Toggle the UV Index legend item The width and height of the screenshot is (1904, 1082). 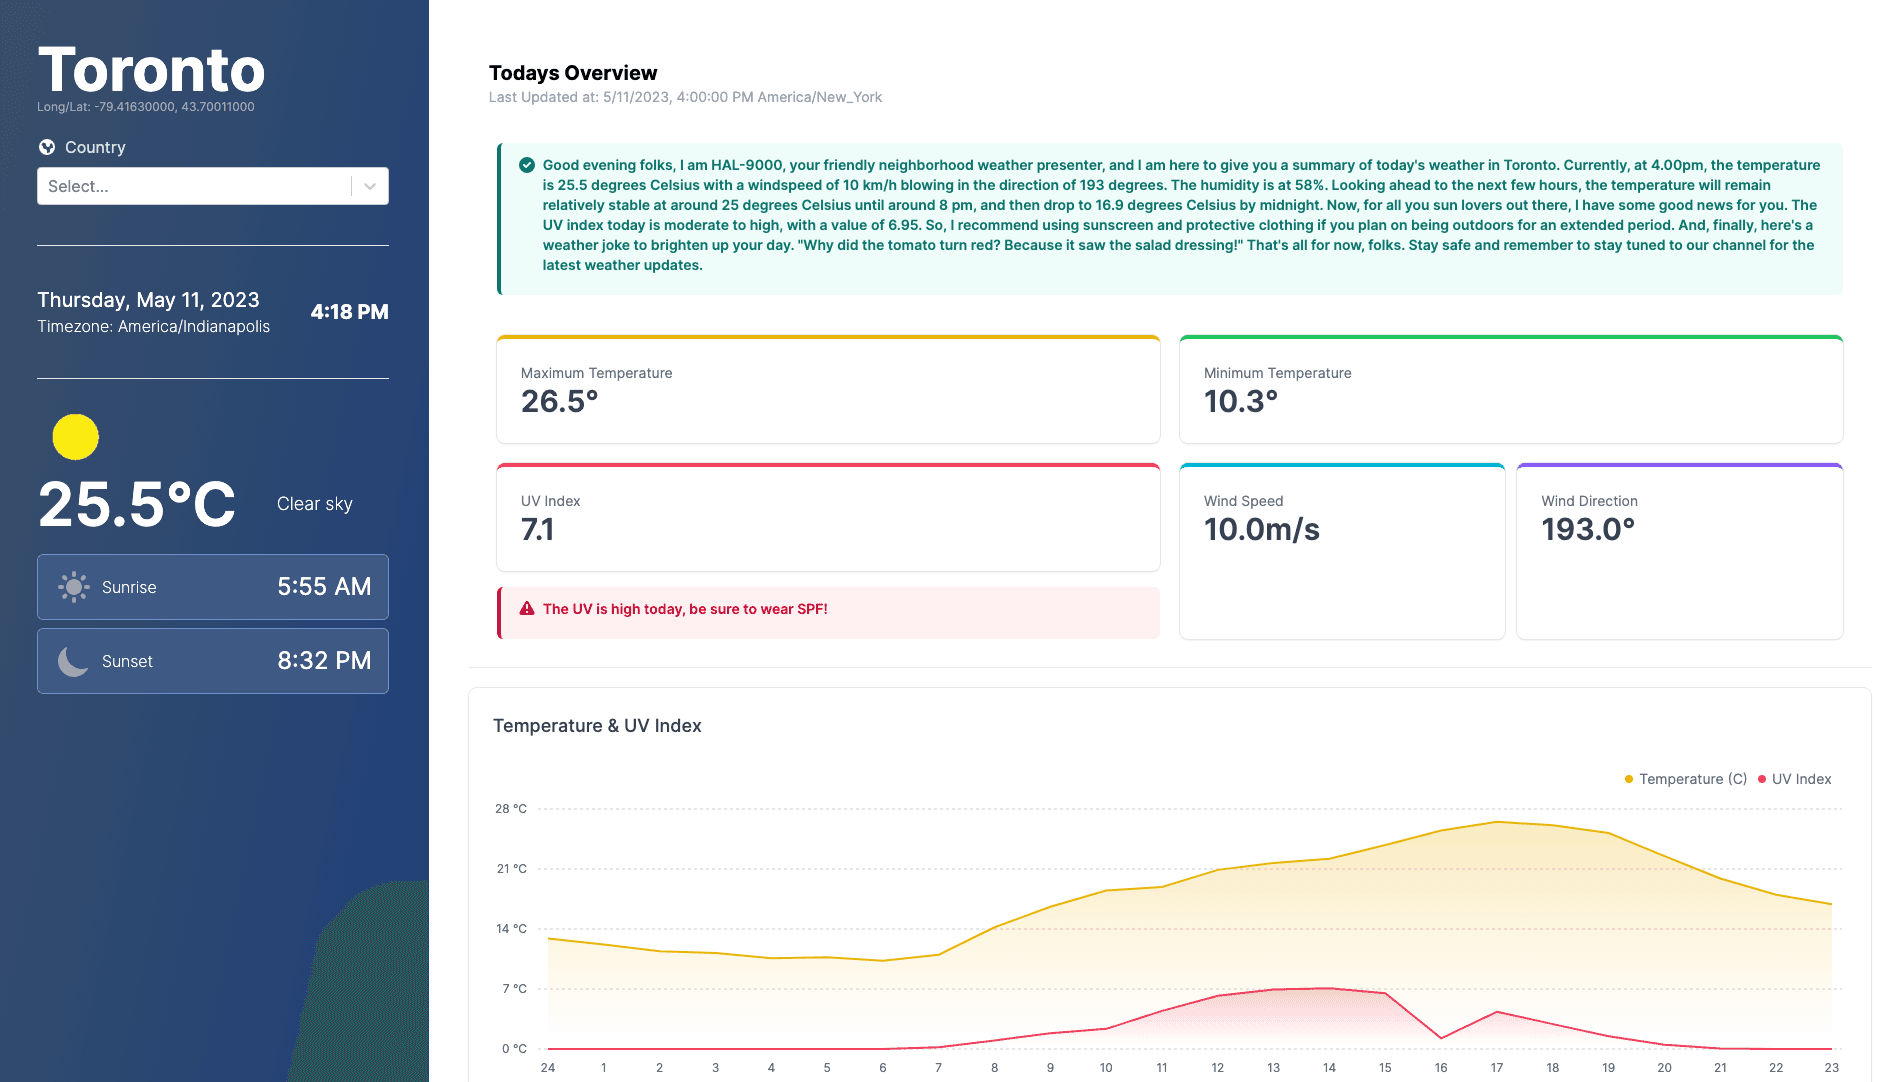pyautogui.click(x=1795, y=779)
